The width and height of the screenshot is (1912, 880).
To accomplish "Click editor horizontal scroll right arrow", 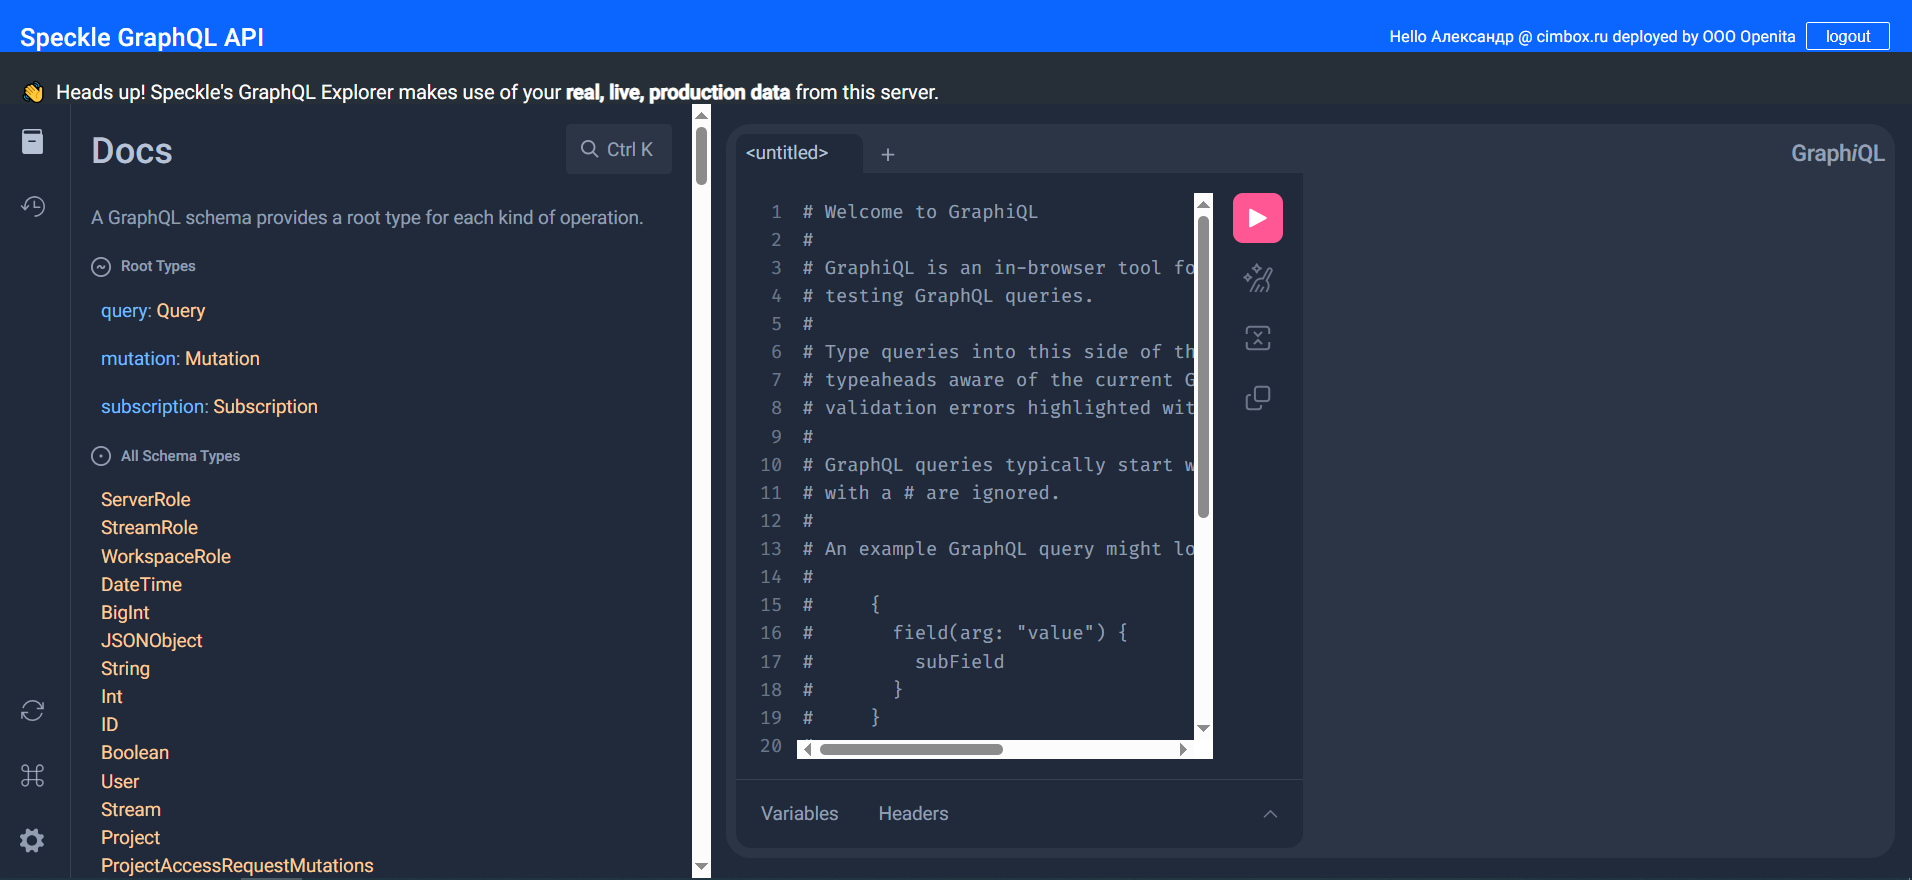I will 1184,749.
